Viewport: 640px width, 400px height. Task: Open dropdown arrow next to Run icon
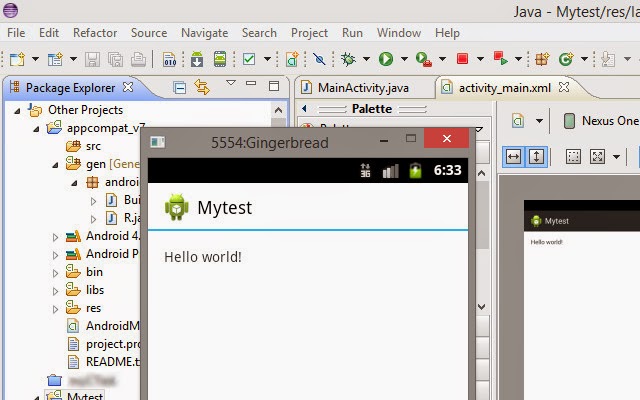tap(404, 59)
